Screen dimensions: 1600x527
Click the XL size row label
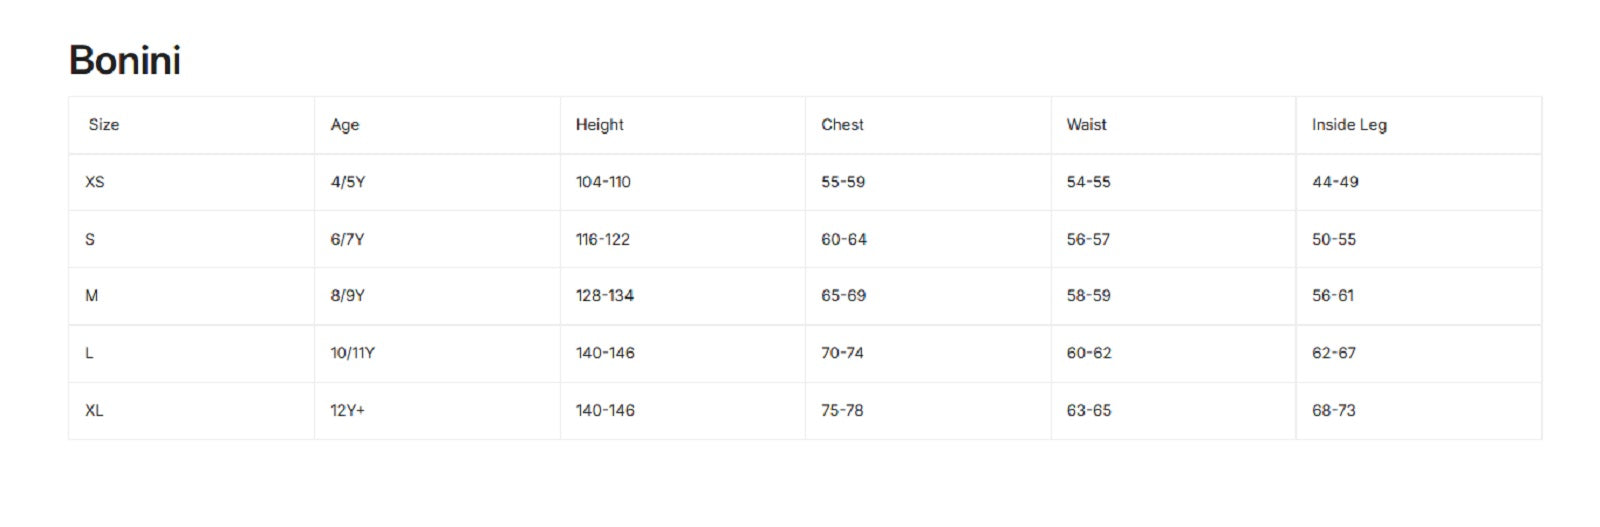[x=94, y=410]
